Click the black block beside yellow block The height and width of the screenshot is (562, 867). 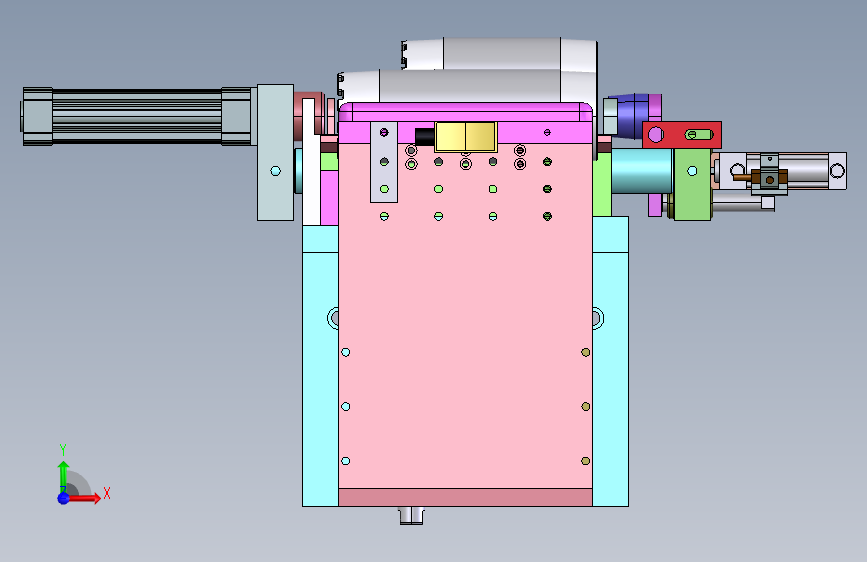coord(425,137)
